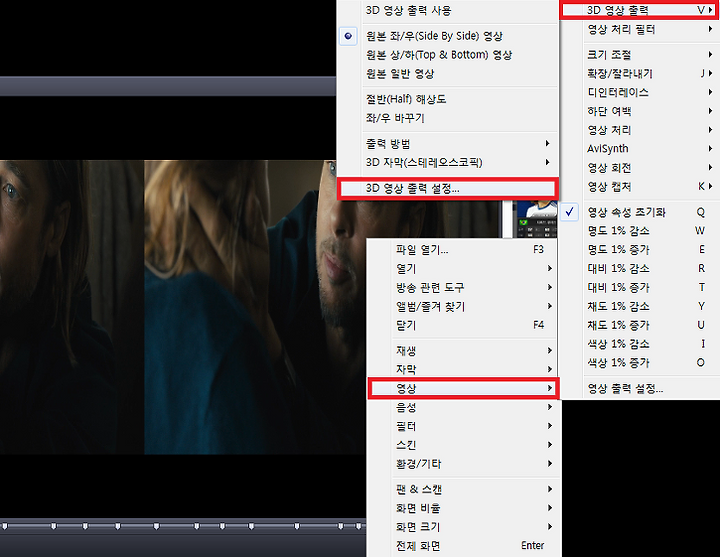Choose 채도 1% 감소
The height and width of the screenshot is (557, 720).
click(x=640, y=306)
